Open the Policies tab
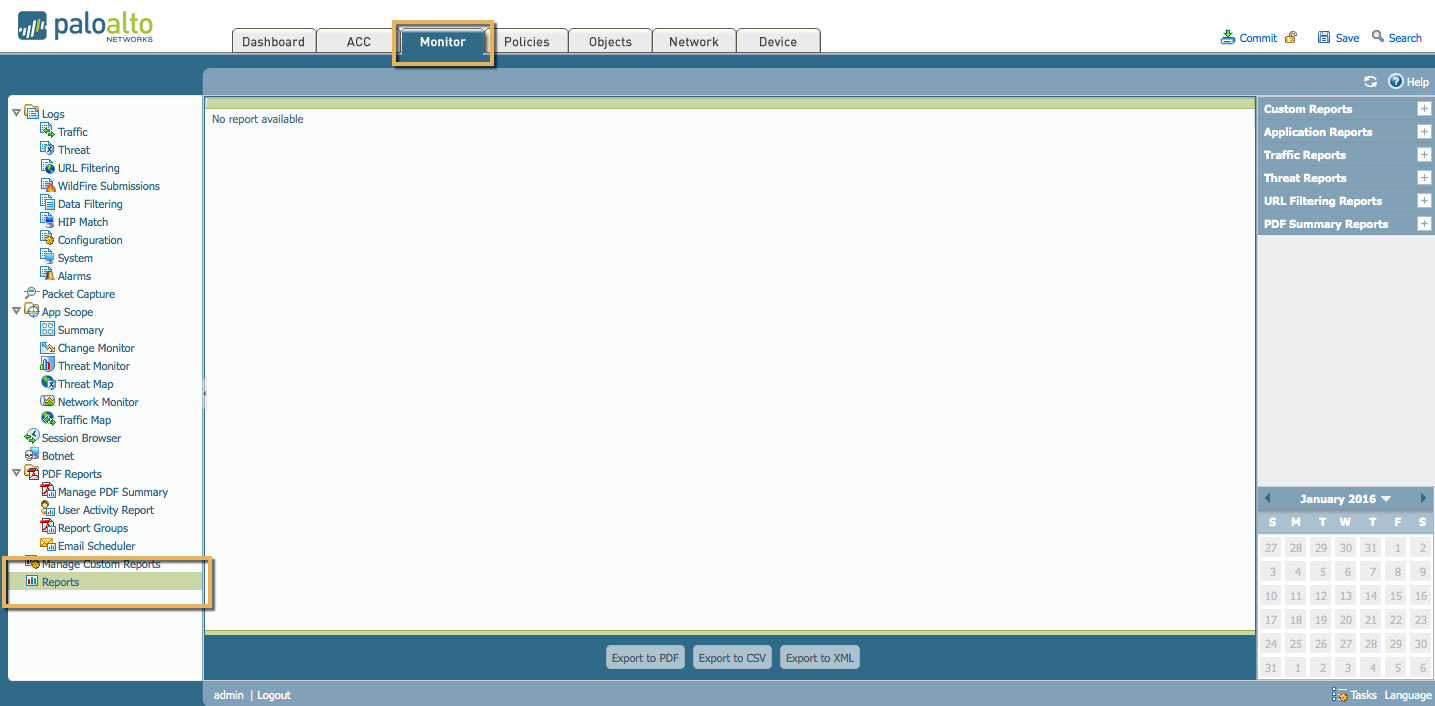Screen dimensions: 1435x706 pos(529,41)
